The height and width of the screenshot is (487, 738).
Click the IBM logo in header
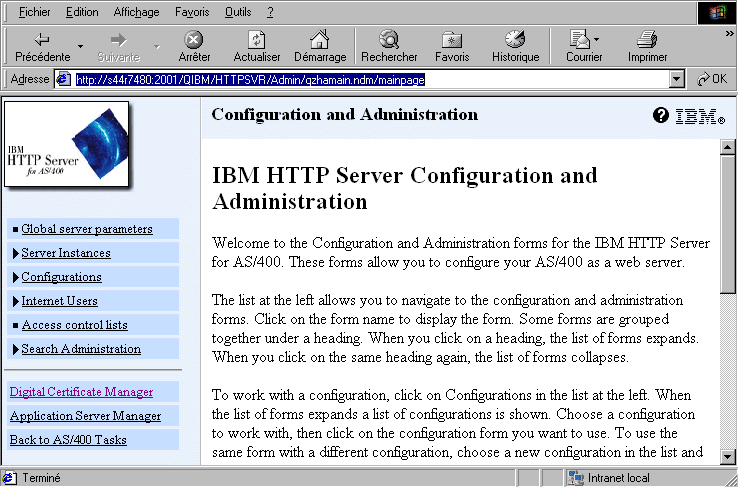(x=700, y=116)
